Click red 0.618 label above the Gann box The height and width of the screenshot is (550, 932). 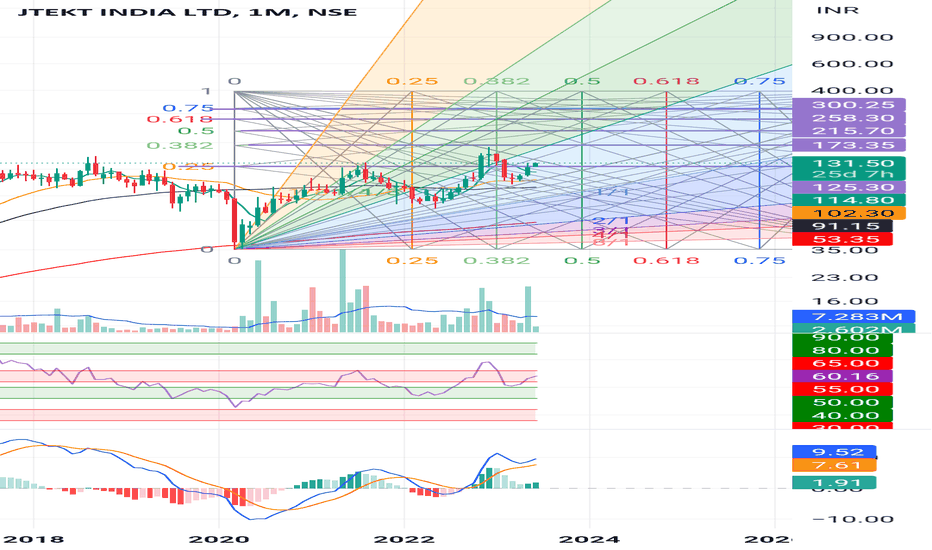click(666, 81)
